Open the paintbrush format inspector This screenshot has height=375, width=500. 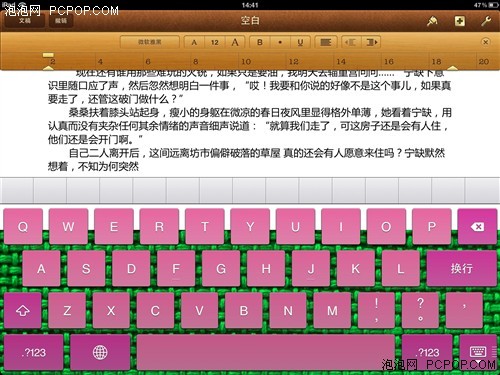point(432,21)
